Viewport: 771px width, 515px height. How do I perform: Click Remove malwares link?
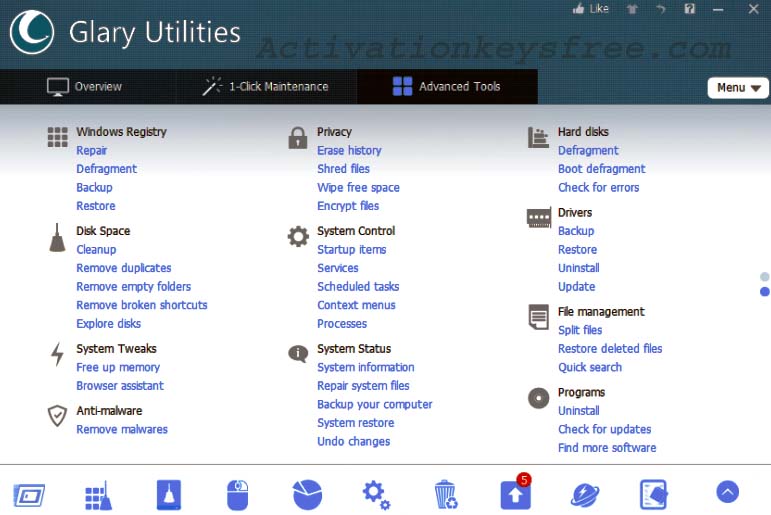pos(121,429)
